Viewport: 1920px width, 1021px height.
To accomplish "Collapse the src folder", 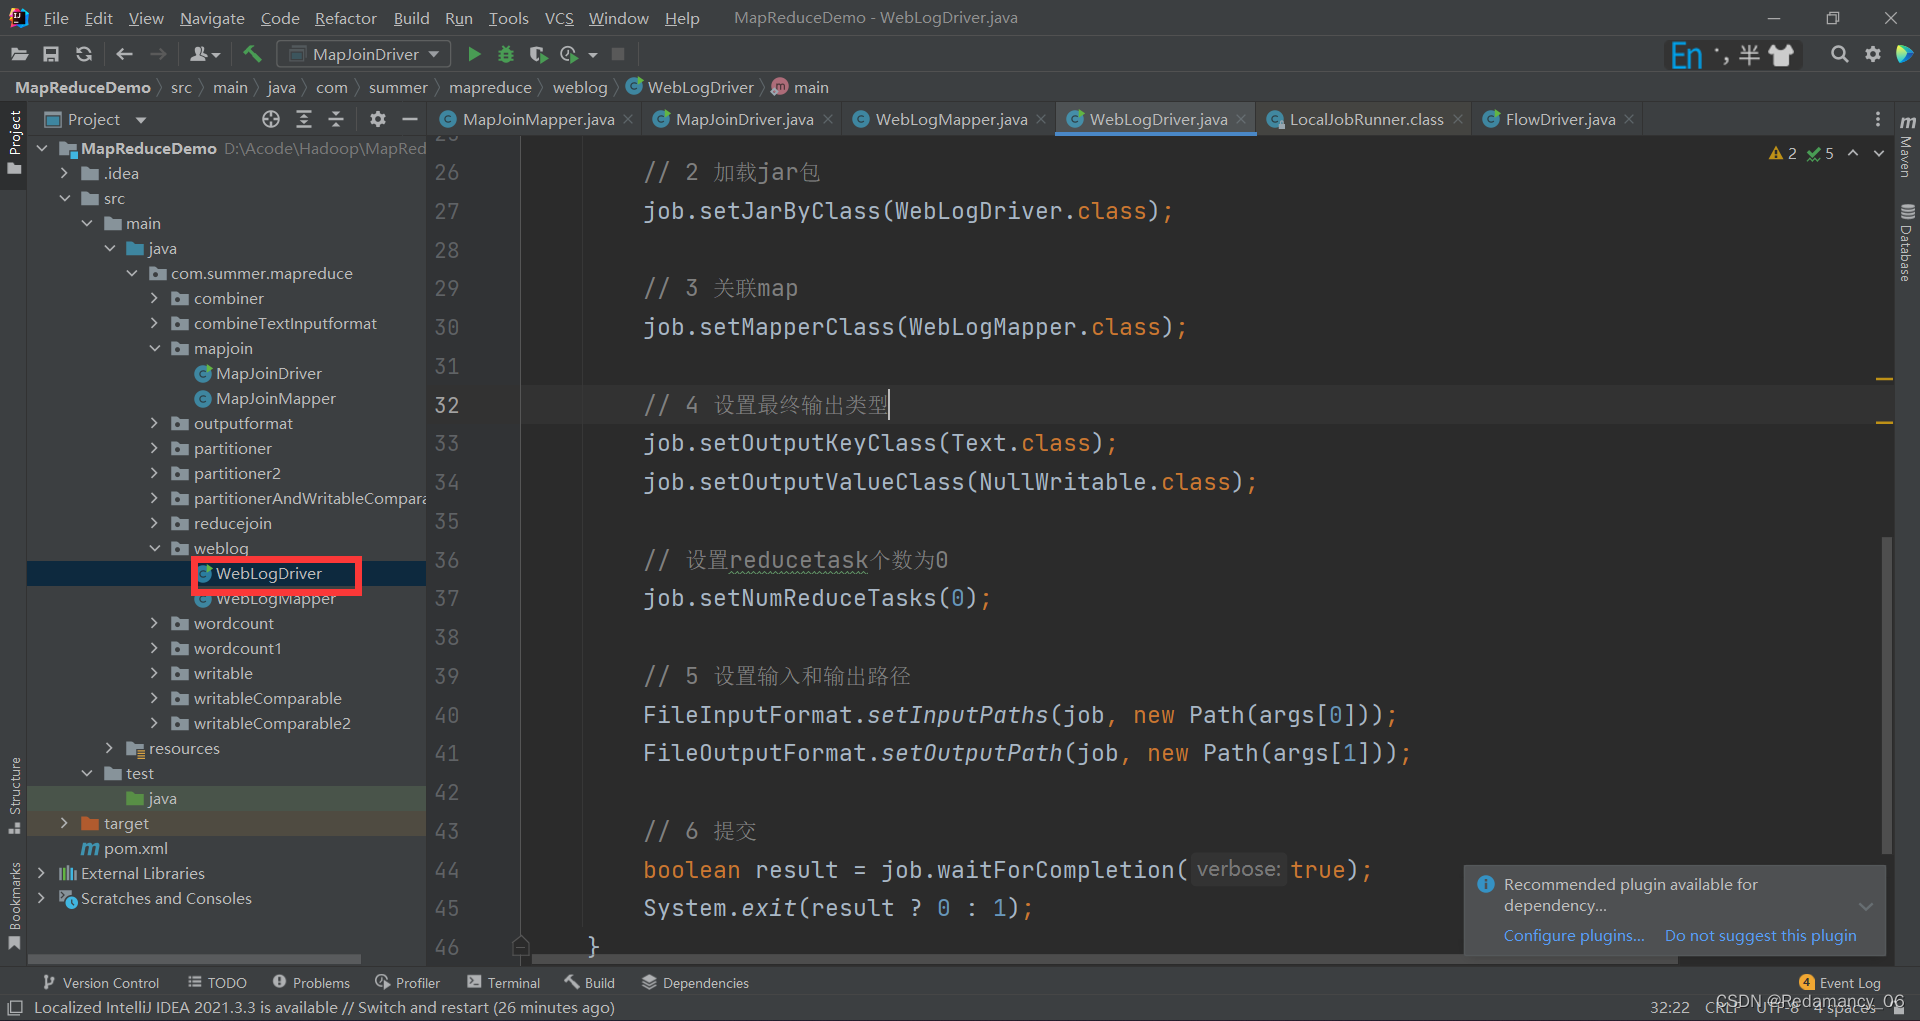I will [64, 198].
